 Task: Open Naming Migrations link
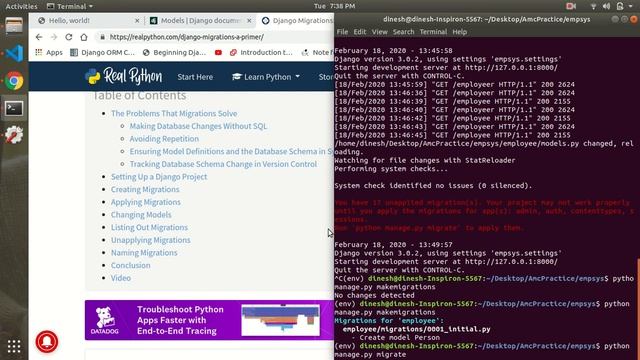[x=144, y=253]
